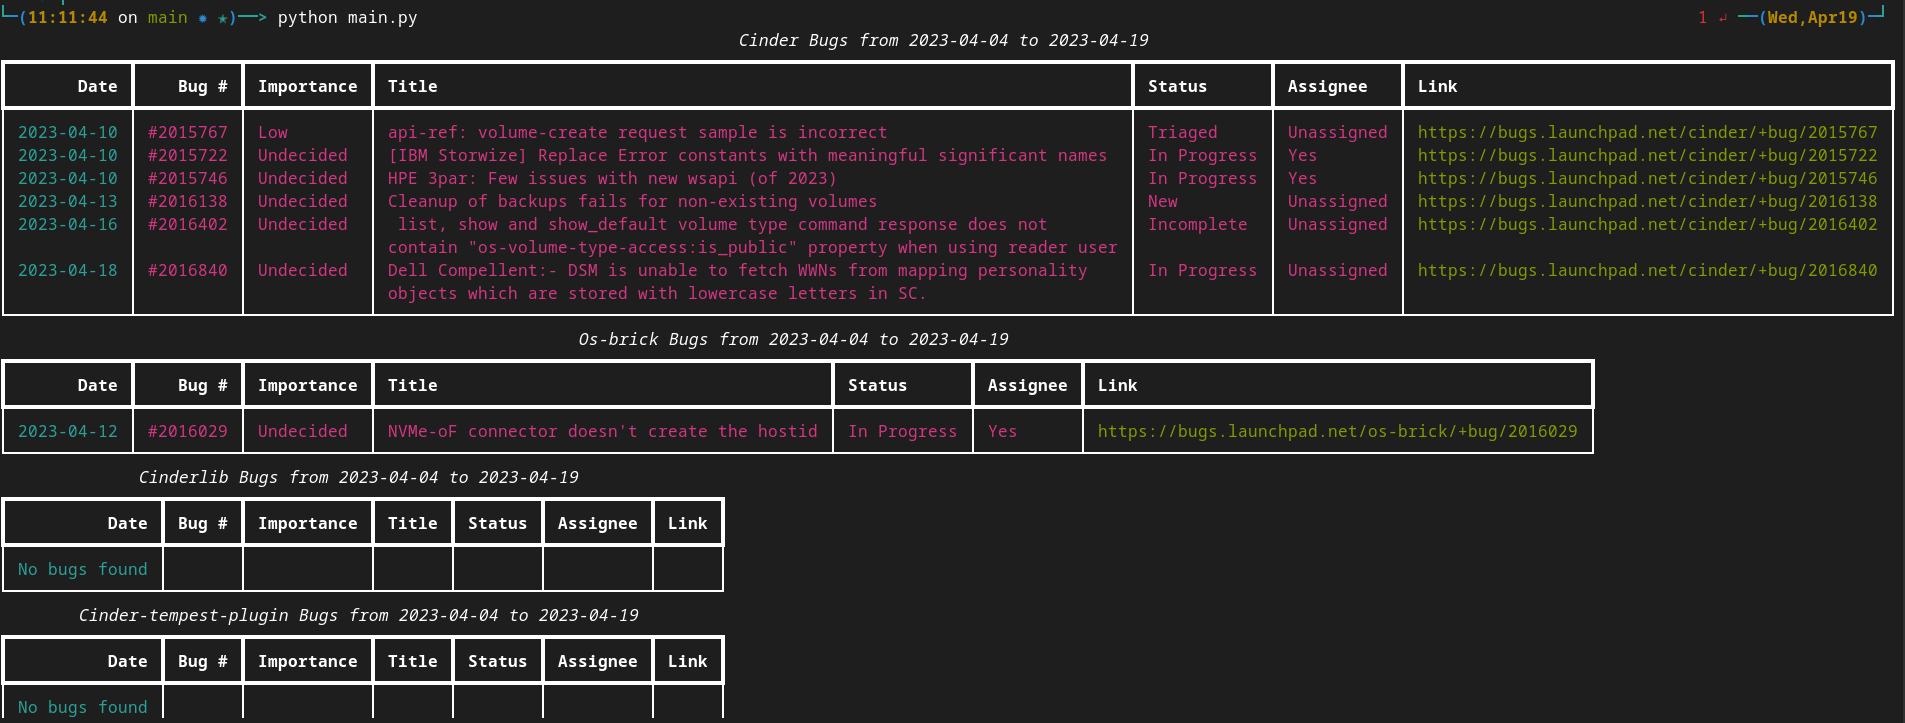This screenshot has height=723, width=1905.
Task: Click bug number #2015746
Action: pos(188,178)
